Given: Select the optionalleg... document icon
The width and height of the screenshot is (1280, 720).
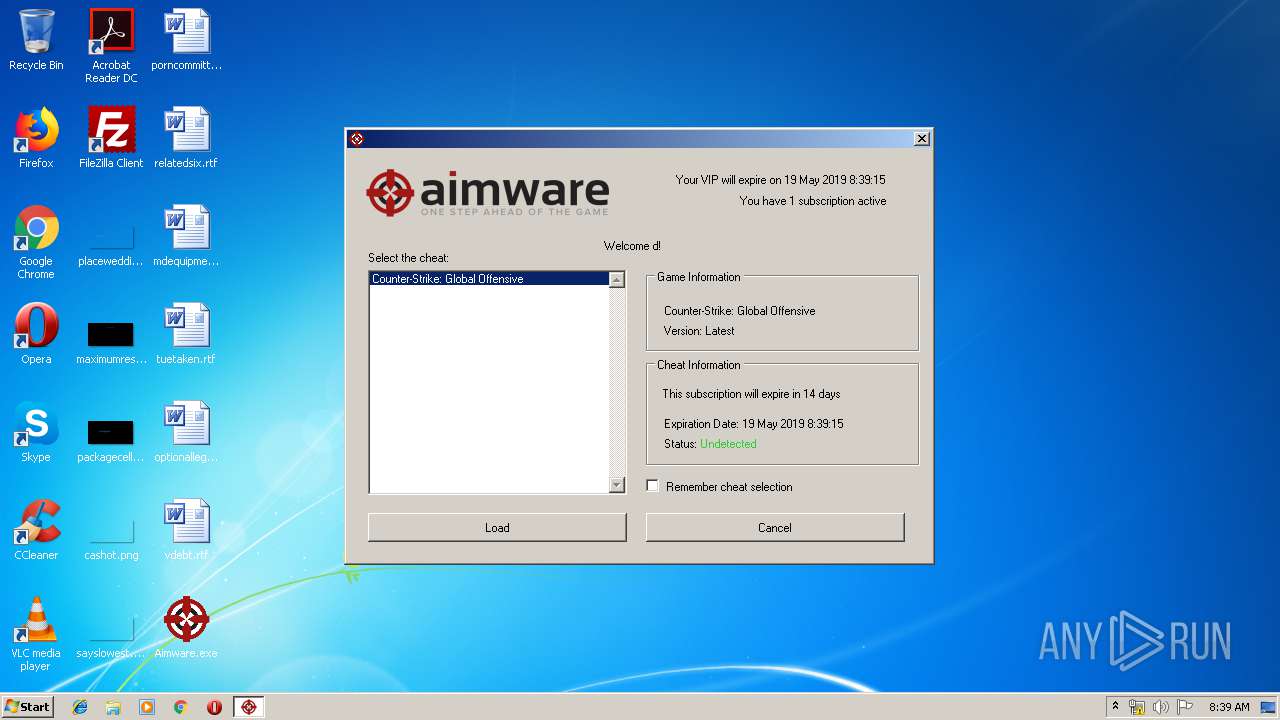Looking at the screenshot, I should (x=187, y=432).
